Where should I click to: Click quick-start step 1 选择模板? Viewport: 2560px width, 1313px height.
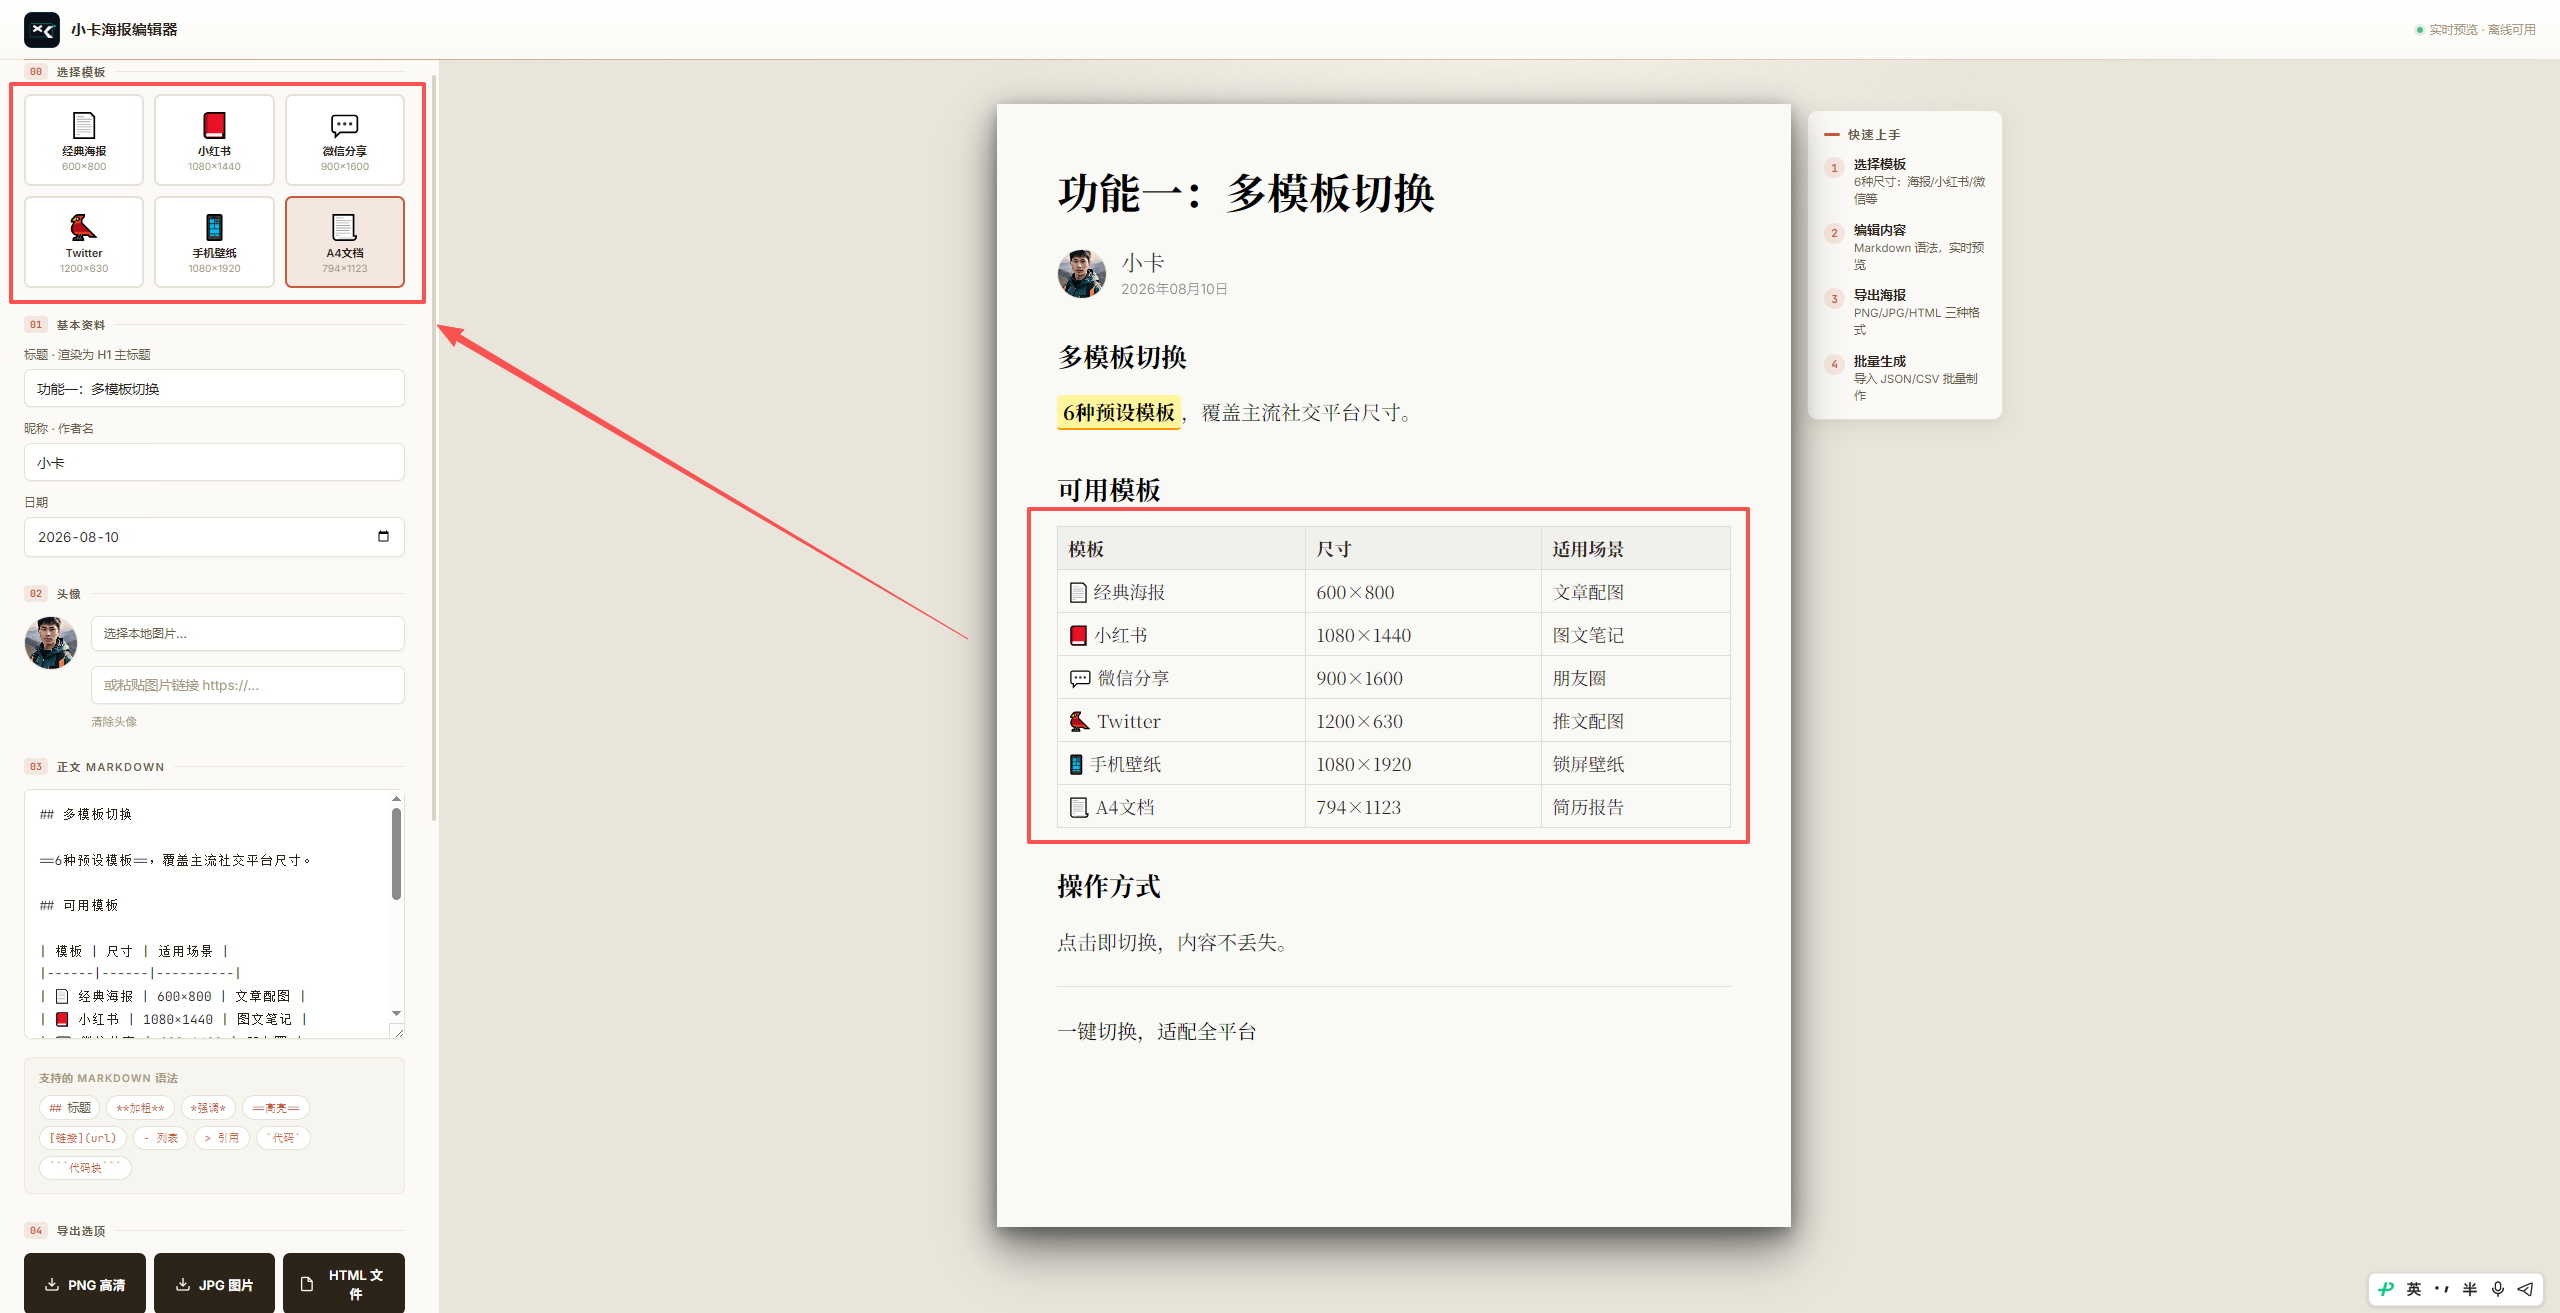[x=1905, y=181]
